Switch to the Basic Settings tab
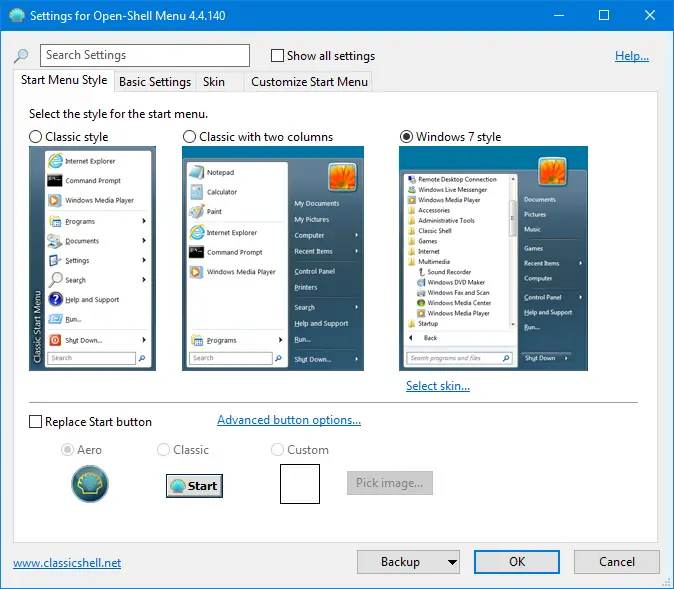 [x=155, y=82]
